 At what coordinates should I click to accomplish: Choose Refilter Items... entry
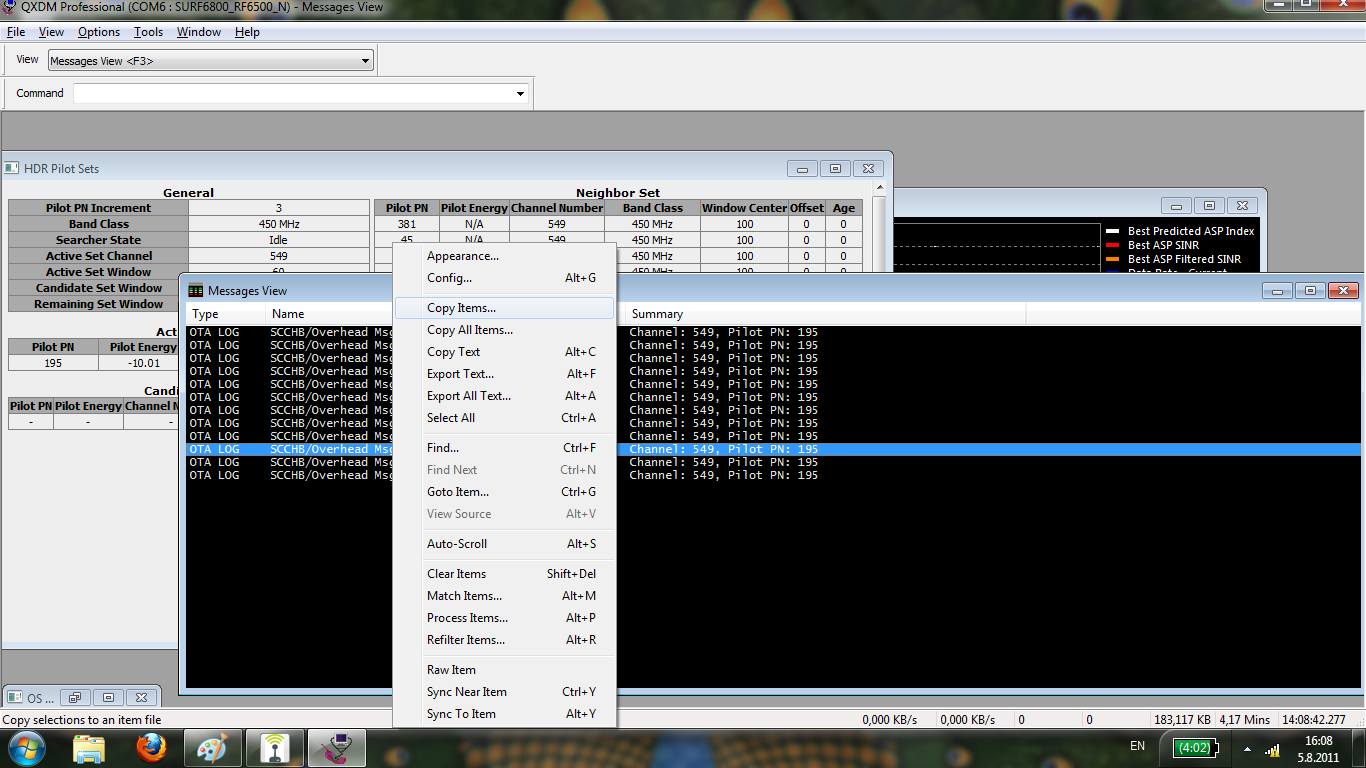pyautogui.click(x=504, y=640)
